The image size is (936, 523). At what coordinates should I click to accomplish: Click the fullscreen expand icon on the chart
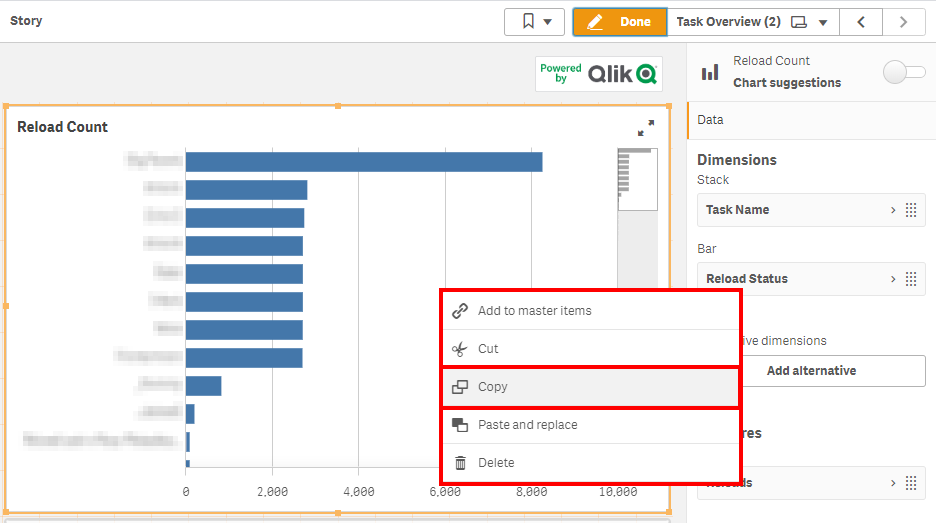(x=646, y=128)
